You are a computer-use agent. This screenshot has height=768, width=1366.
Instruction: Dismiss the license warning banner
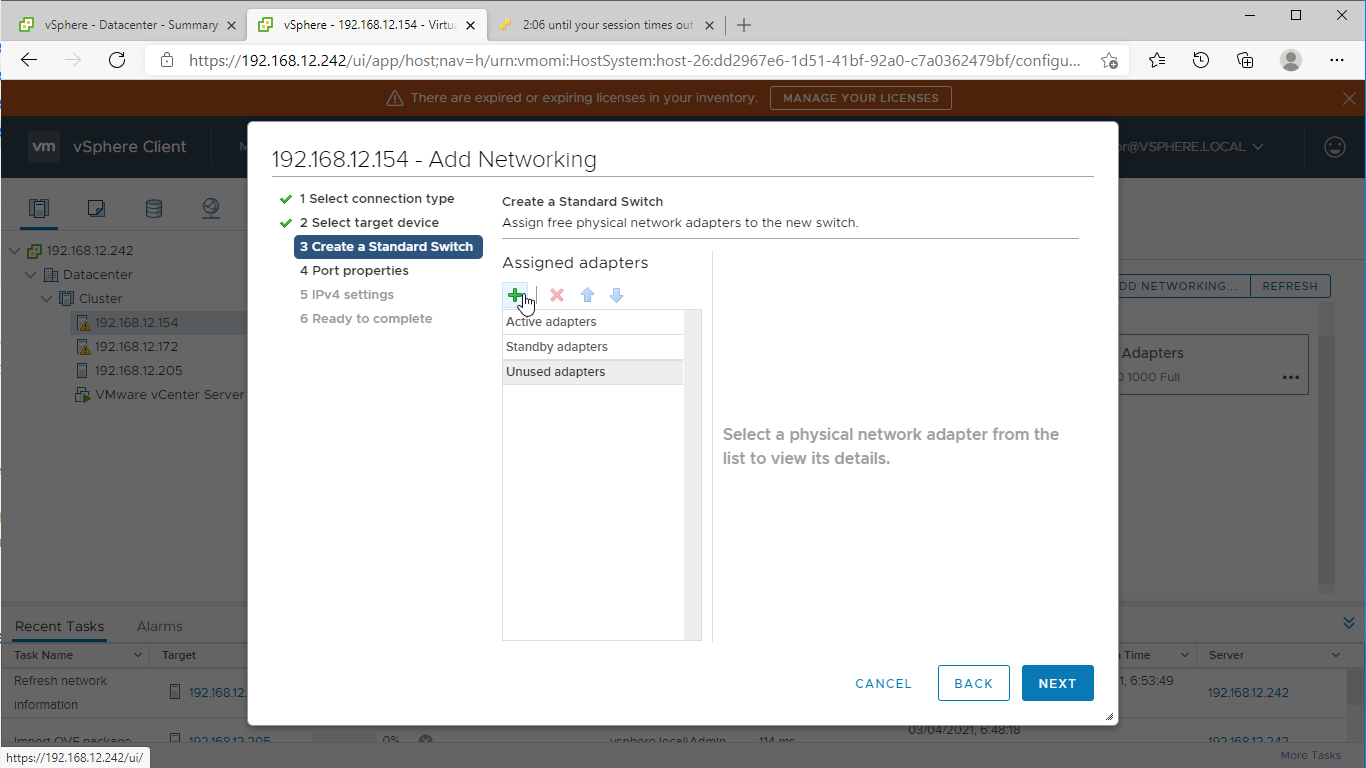[x=1349, y=98]
